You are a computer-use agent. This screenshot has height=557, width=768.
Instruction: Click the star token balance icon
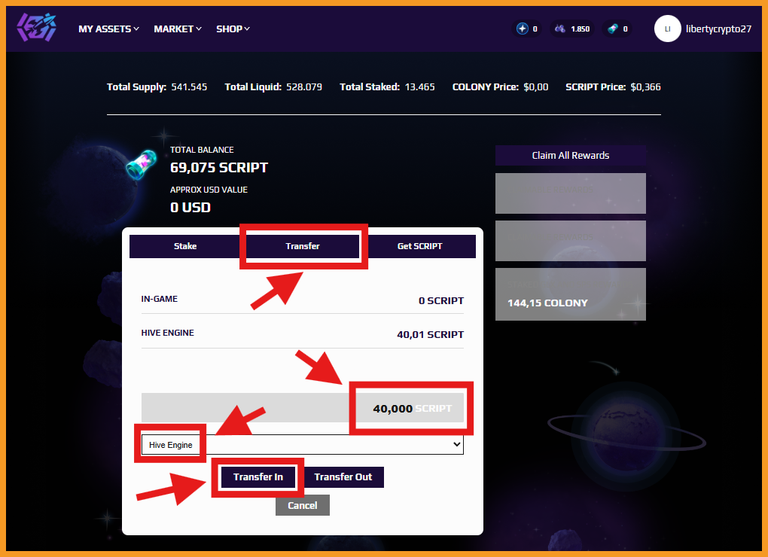coord(522,29)
